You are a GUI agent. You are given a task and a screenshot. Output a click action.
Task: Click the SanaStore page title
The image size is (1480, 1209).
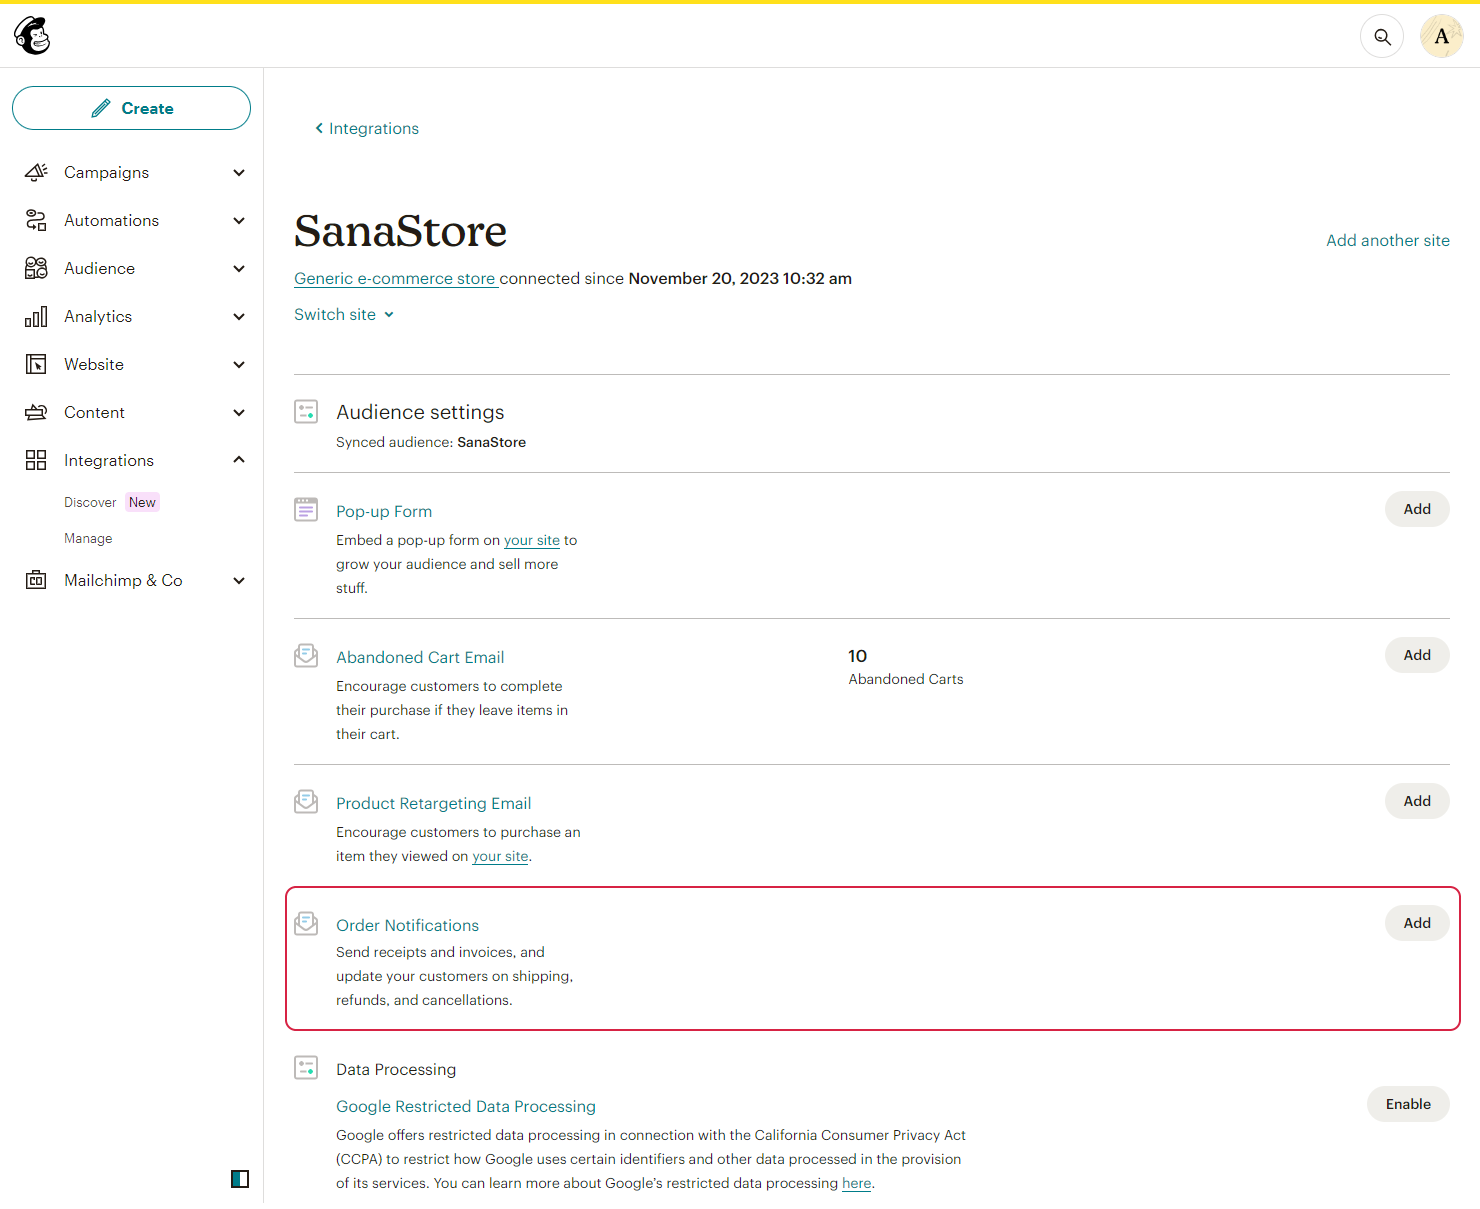[401, 231]
